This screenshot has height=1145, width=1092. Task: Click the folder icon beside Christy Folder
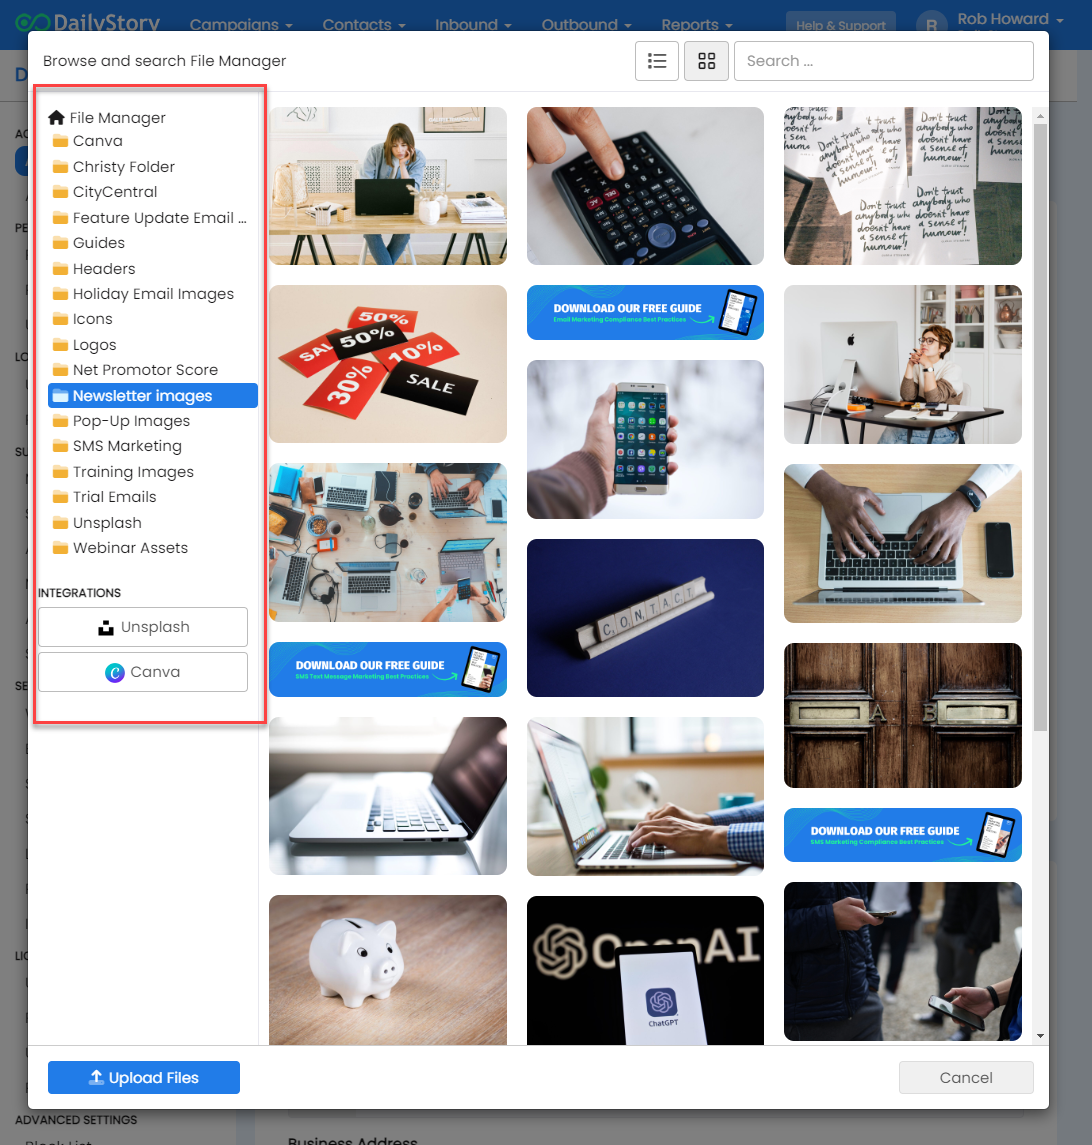pyautogui.click(x=61, y=167)
